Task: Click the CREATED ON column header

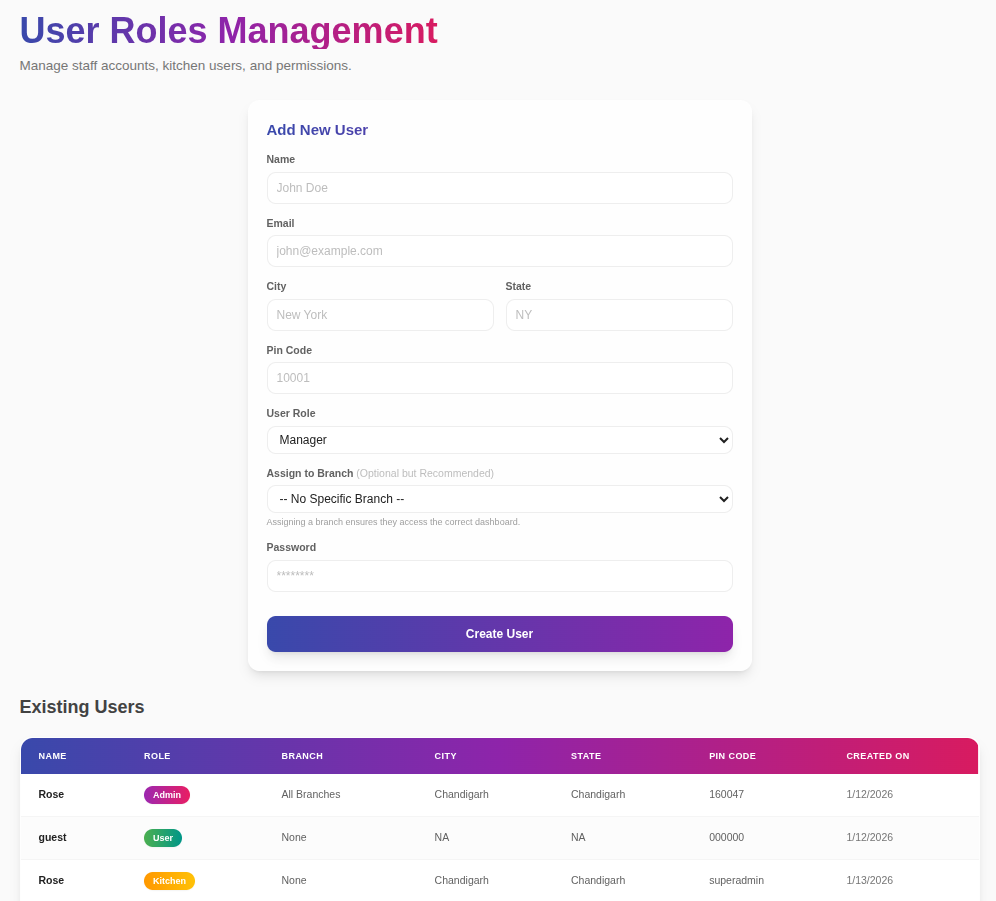Action: pos(877,756)
